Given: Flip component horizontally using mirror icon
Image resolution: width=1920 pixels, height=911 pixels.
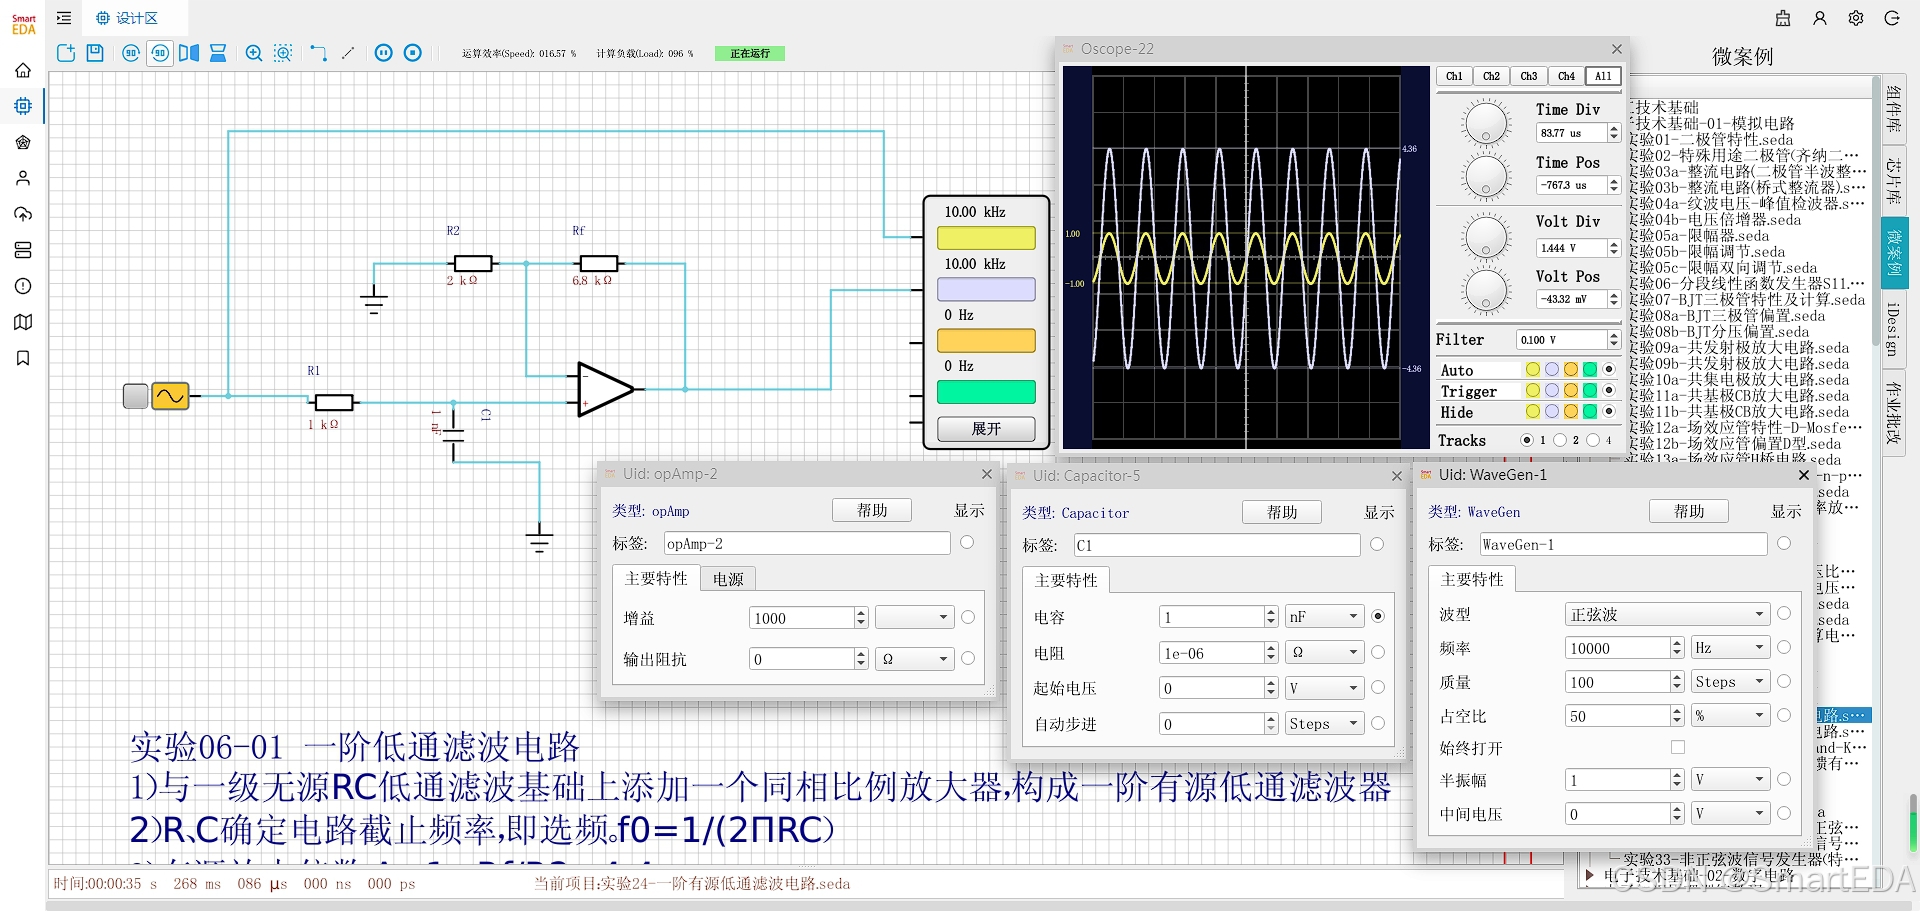Looking at the screenshot, I should click(189, 53).
